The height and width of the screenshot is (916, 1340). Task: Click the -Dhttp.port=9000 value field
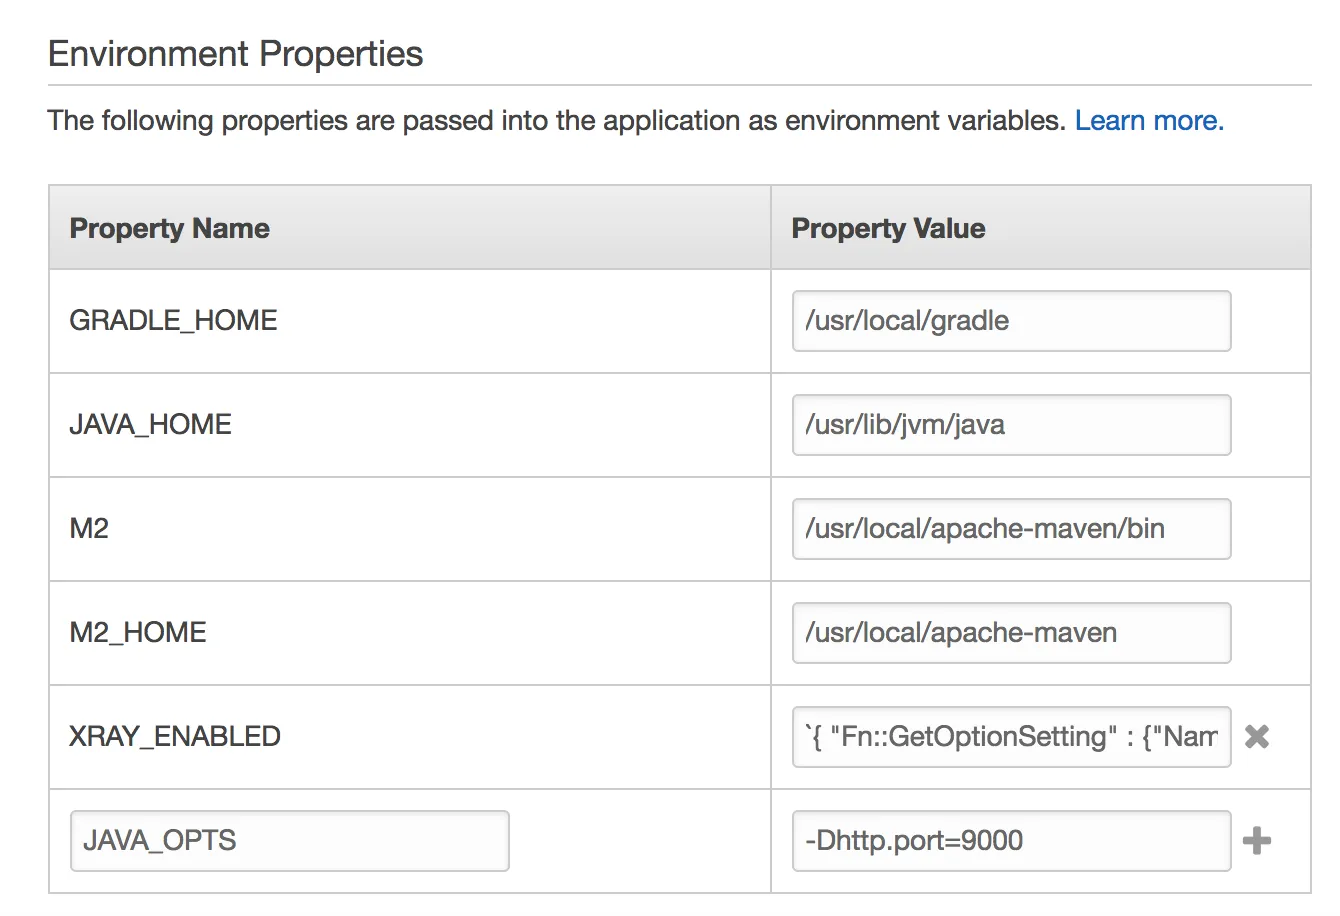(x=1011, y=841)
